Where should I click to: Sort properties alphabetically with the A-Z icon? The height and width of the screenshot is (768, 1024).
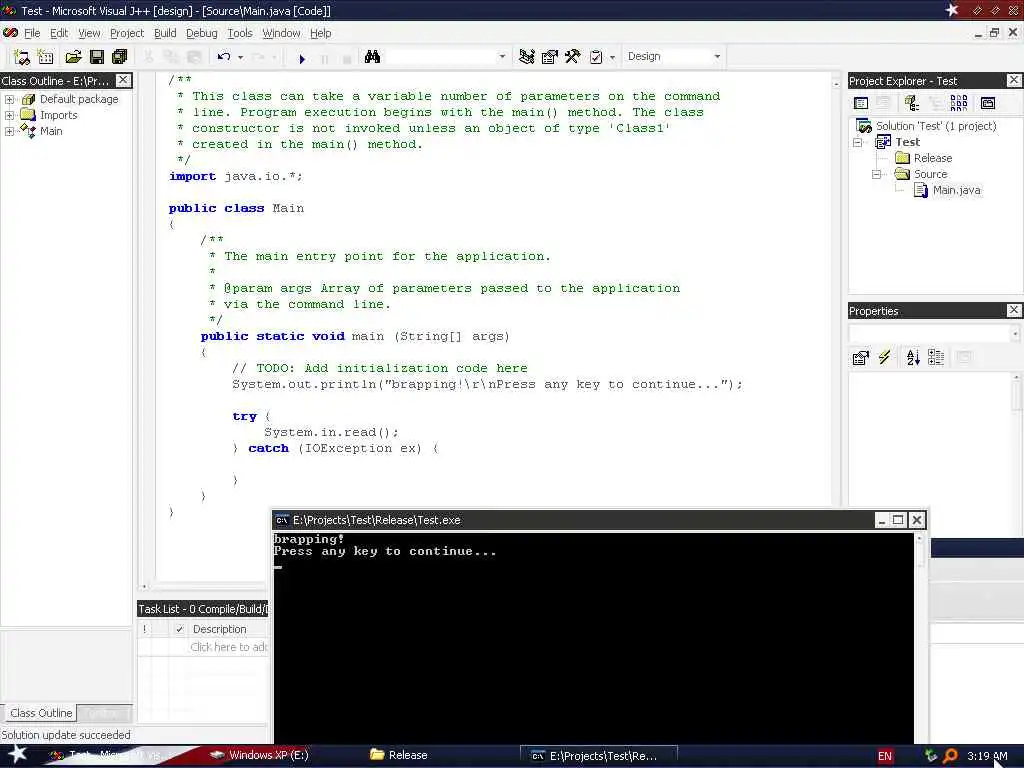[x=913, y=357]
